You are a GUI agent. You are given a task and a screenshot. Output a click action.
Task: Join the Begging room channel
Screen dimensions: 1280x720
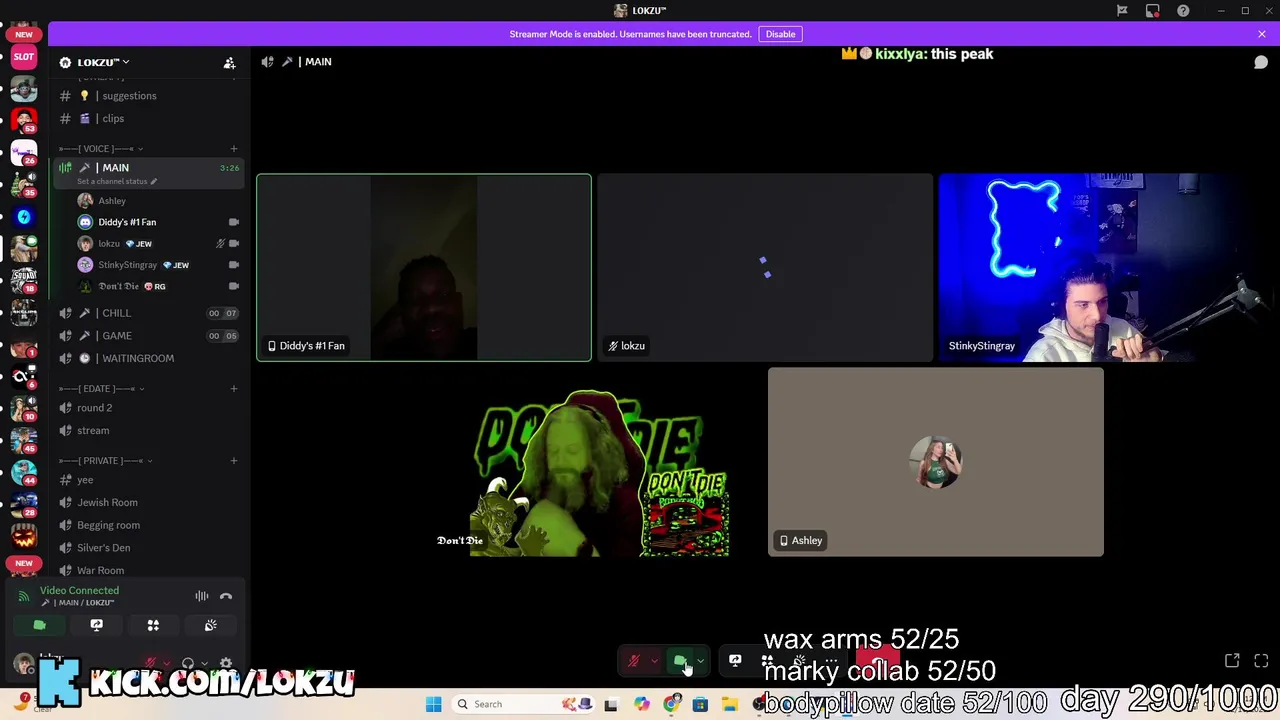[x=149, y=525]
